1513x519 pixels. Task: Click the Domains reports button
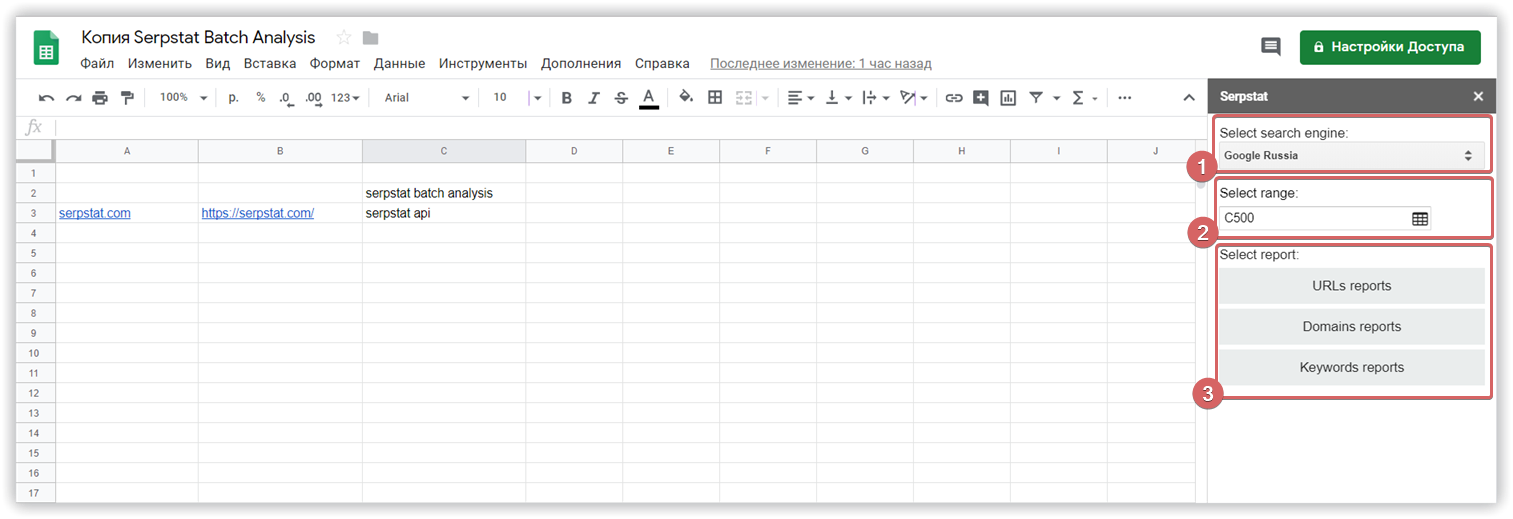1351,327
